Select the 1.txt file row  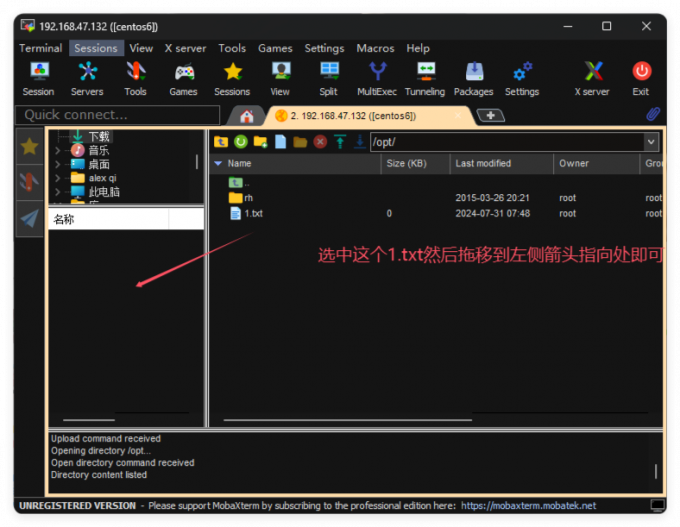point(436,213)
